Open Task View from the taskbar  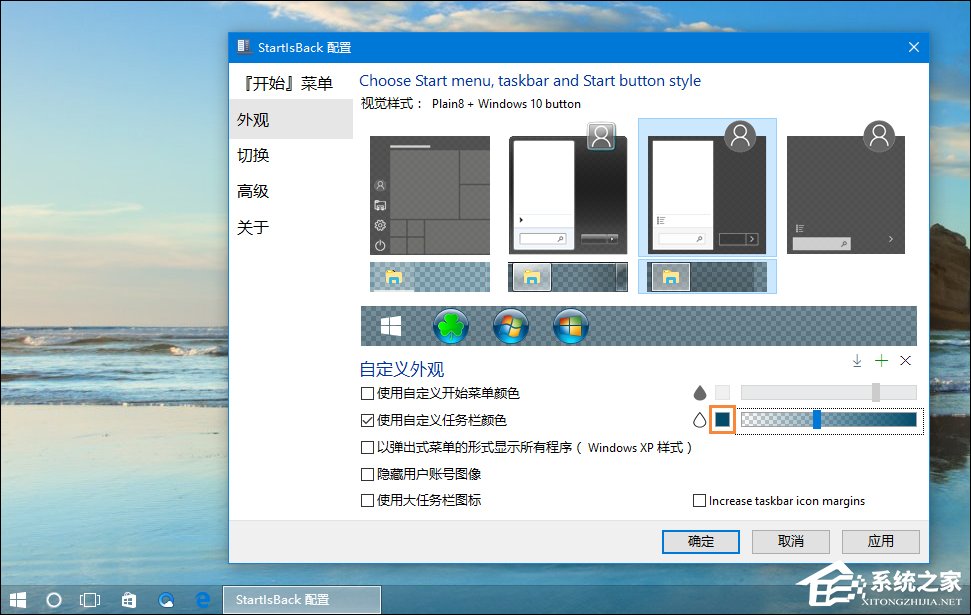89,599
